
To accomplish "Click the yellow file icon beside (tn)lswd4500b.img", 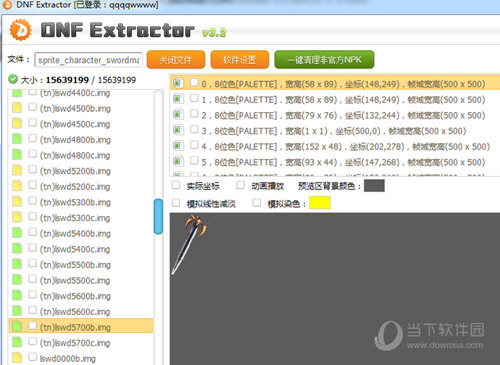I will pyautogui.click(x=17, y=107).
